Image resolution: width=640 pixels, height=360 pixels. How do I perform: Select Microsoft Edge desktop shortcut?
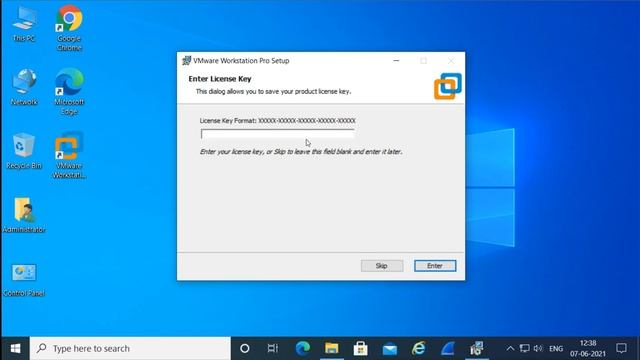pyautogui.click(x=69, y=91)
